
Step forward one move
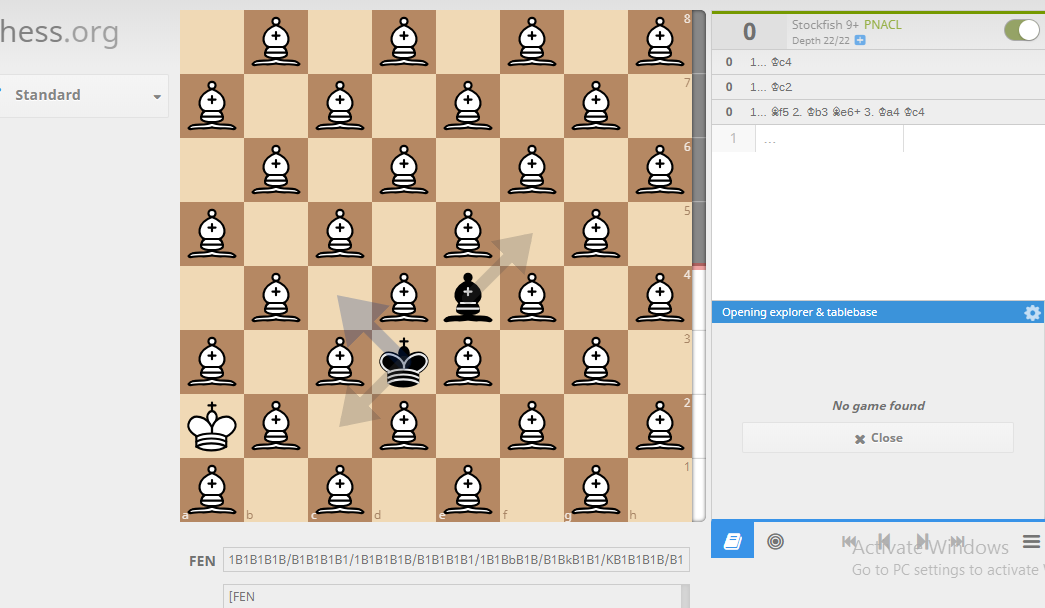click(922, 541)
